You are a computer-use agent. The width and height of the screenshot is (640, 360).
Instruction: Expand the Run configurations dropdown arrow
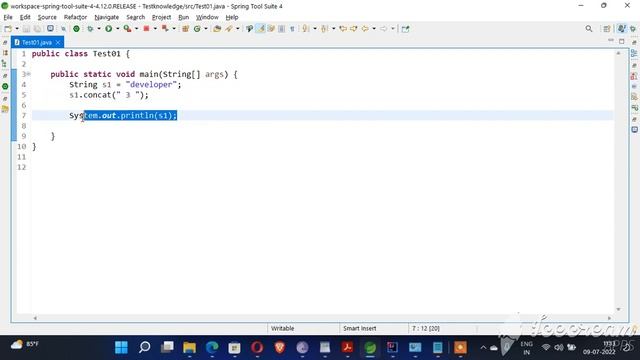click(x=118, y=29)
